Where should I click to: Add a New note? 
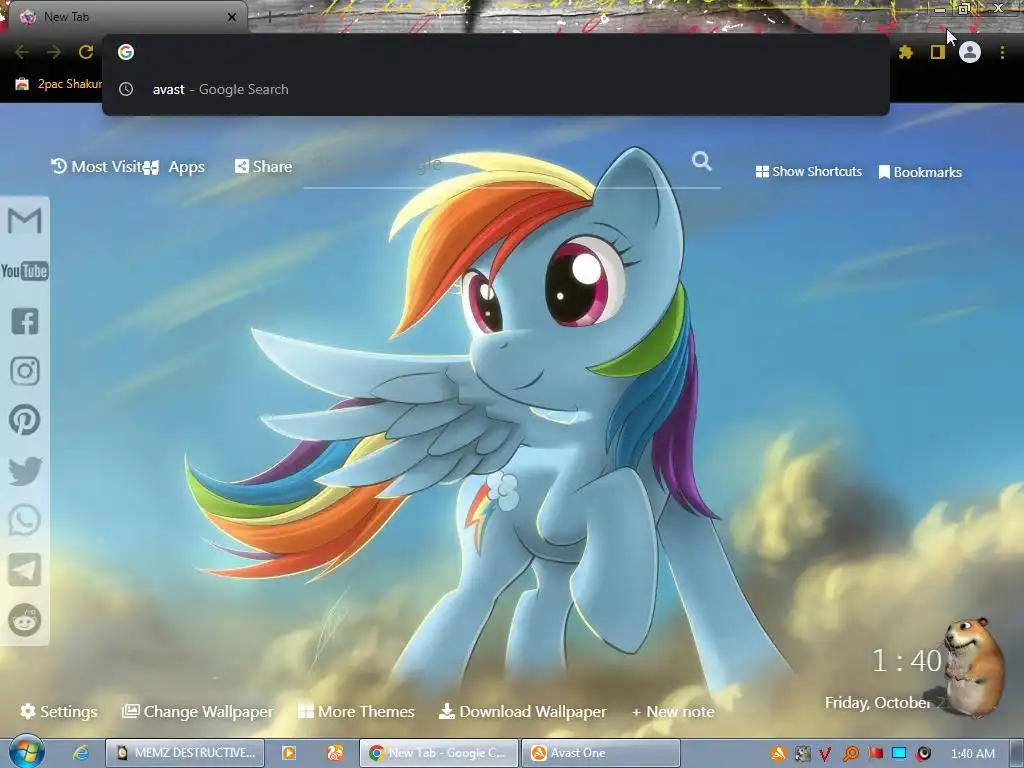click(673, 712)
